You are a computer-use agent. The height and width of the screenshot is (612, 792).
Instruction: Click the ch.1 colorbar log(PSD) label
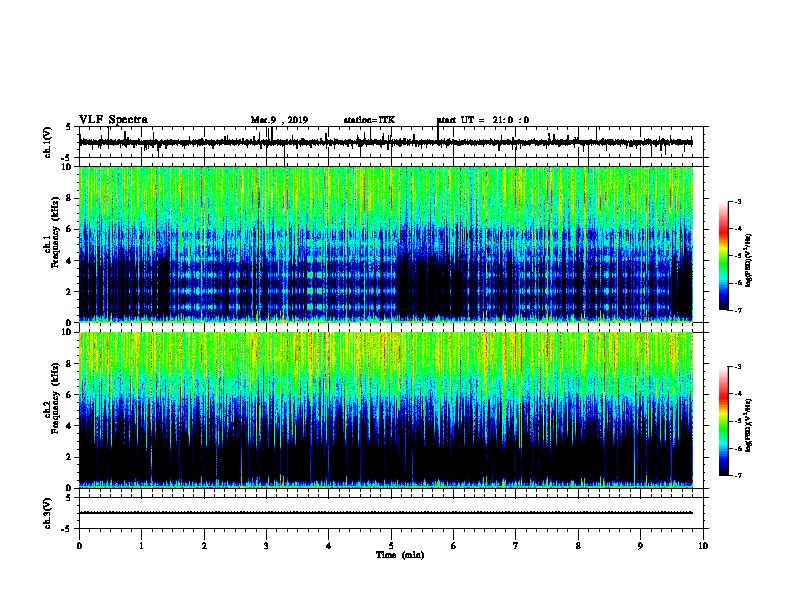tap(749, 261)
